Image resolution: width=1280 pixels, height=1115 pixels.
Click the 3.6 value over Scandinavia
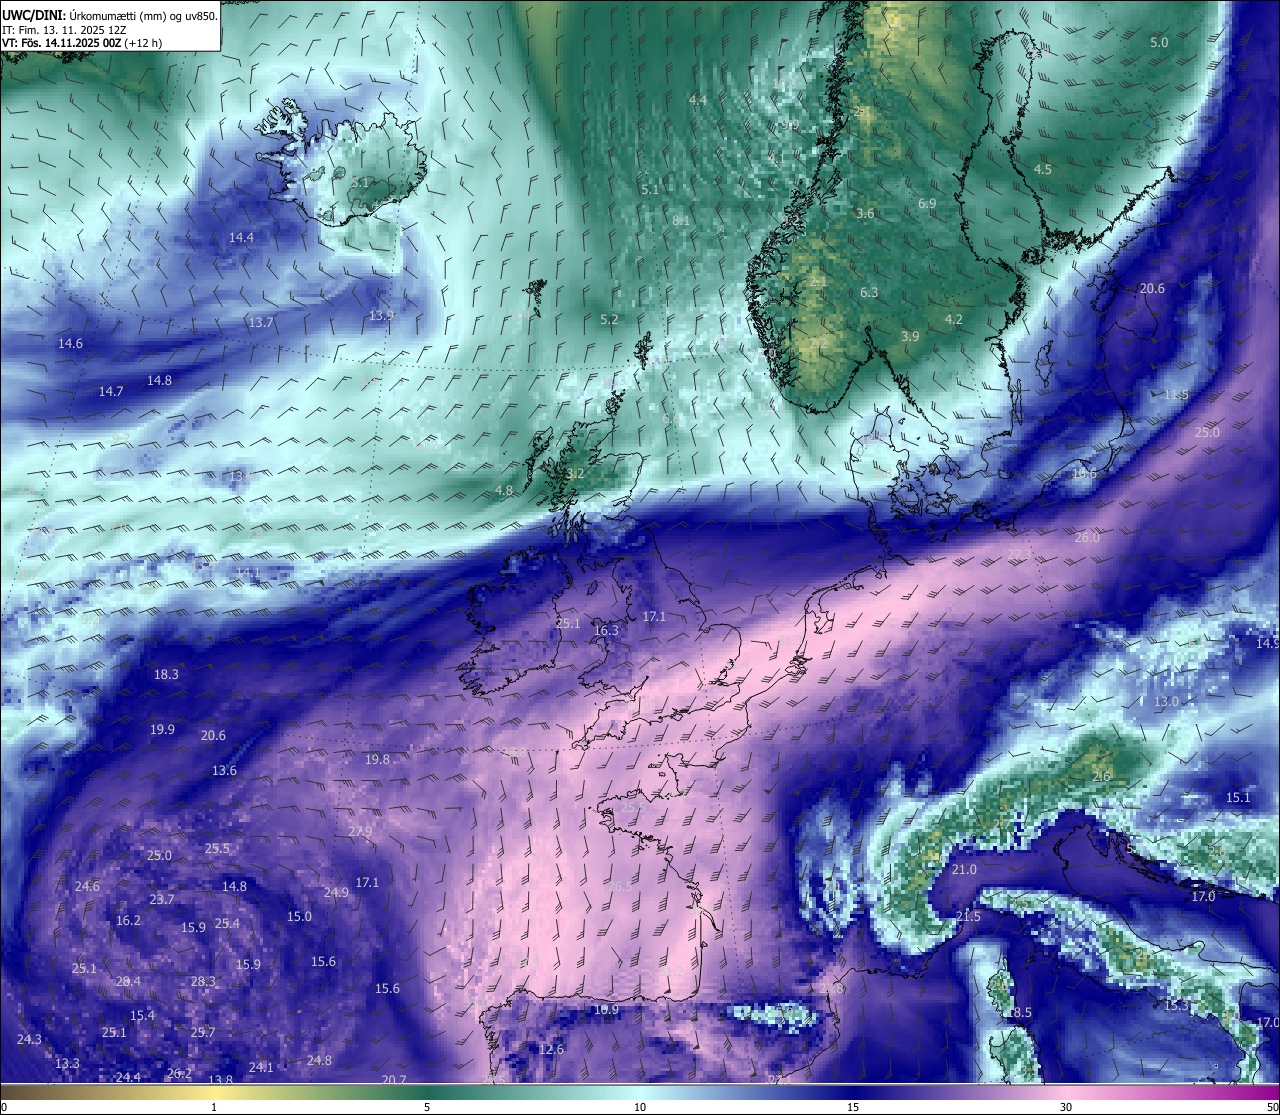pyautogui.click(x=865, y=213)
